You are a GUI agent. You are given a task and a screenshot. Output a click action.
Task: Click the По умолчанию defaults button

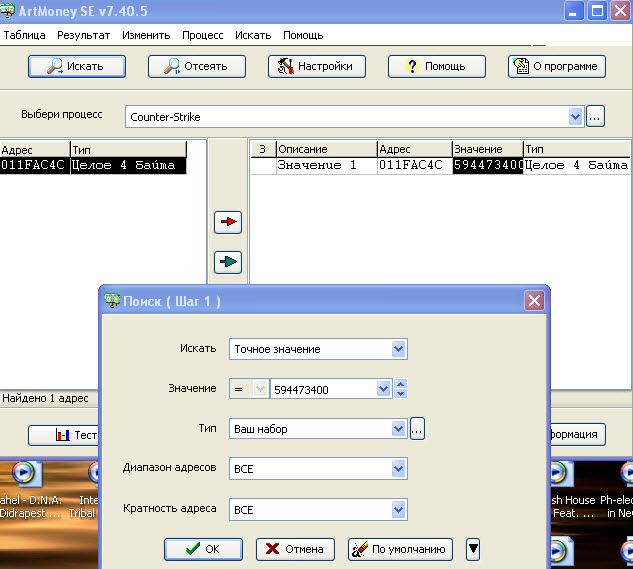400,549
